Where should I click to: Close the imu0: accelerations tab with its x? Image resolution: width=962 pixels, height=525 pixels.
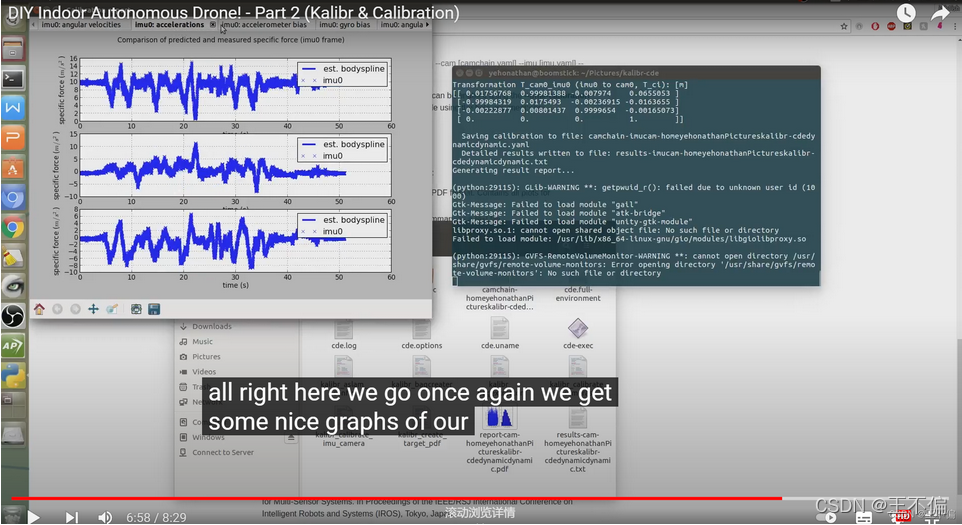click(213, 25)
